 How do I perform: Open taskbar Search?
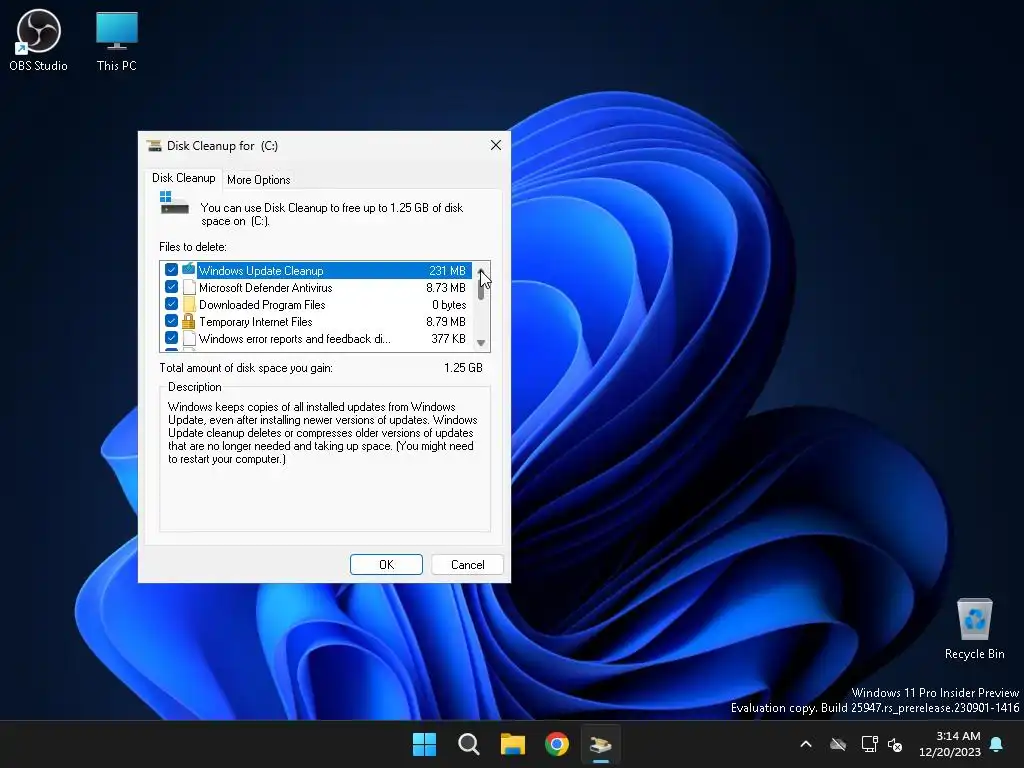pos(468,744)
